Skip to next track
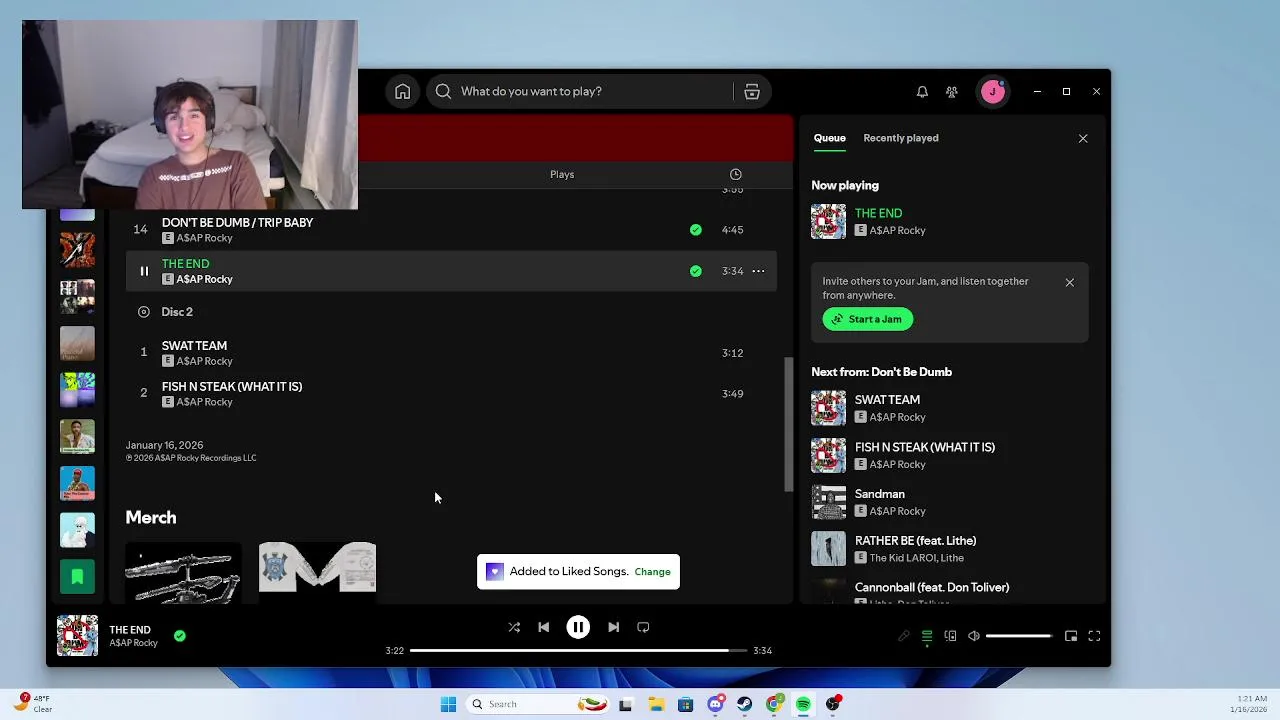 point(613,627)
